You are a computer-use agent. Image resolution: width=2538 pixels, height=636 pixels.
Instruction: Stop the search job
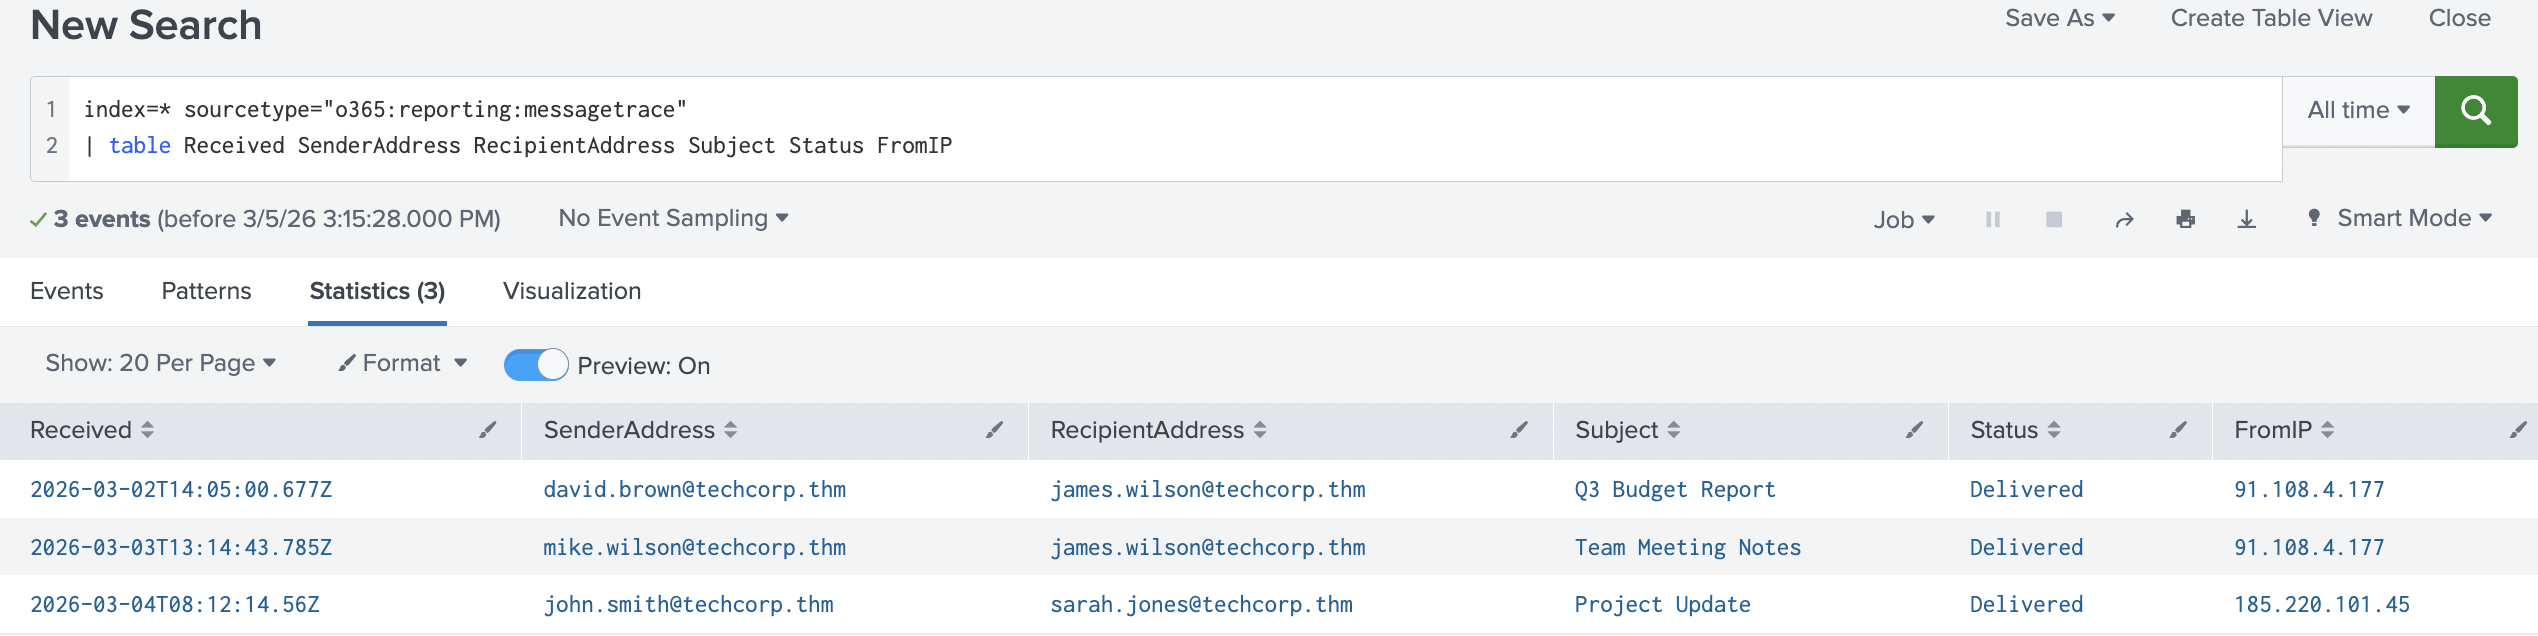click(x=2054, y=219)
